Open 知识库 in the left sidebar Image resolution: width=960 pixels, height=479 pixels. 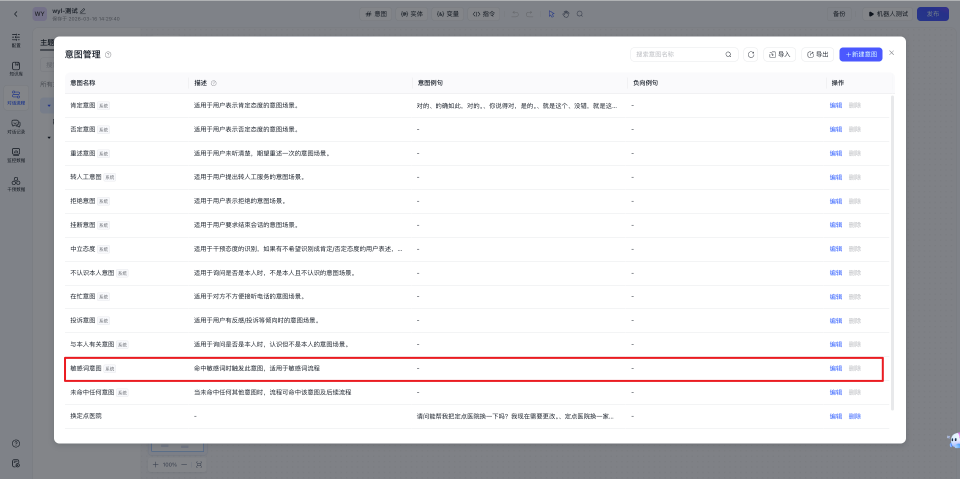tap(16, 69)
